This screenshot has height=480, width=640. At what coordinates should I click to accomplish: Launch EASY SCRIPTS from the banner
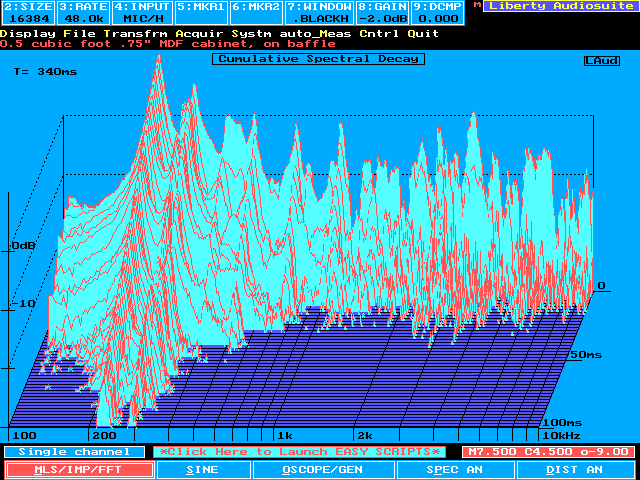coord(301,452)
